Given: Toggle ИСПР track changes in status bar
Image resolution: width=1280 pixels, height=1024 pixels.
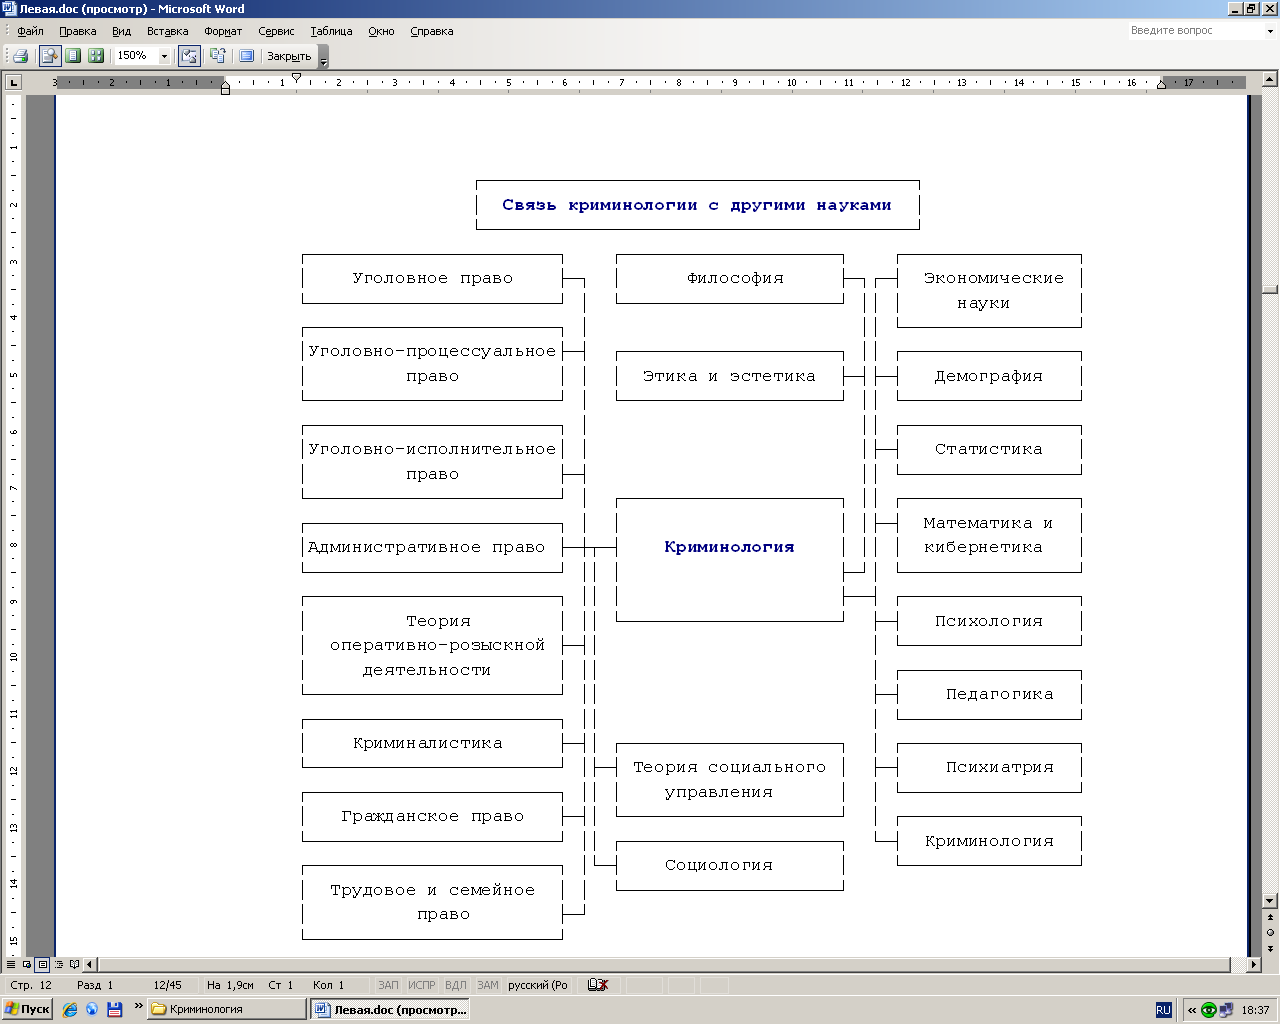Looking at the screenshot, I should (422, 985).
